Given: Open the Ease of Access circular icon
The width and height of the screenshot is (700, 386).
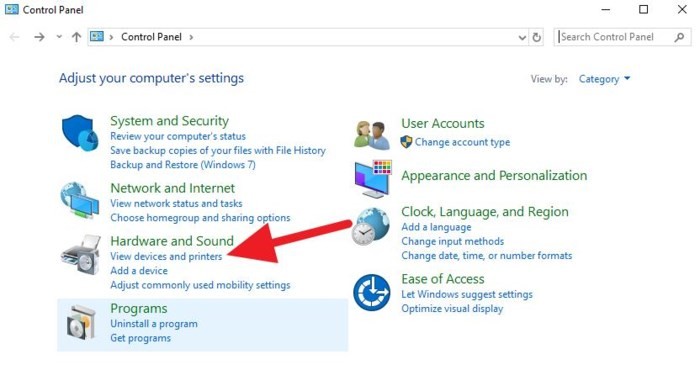Looking at the screenshot, I should pos(371,293).
